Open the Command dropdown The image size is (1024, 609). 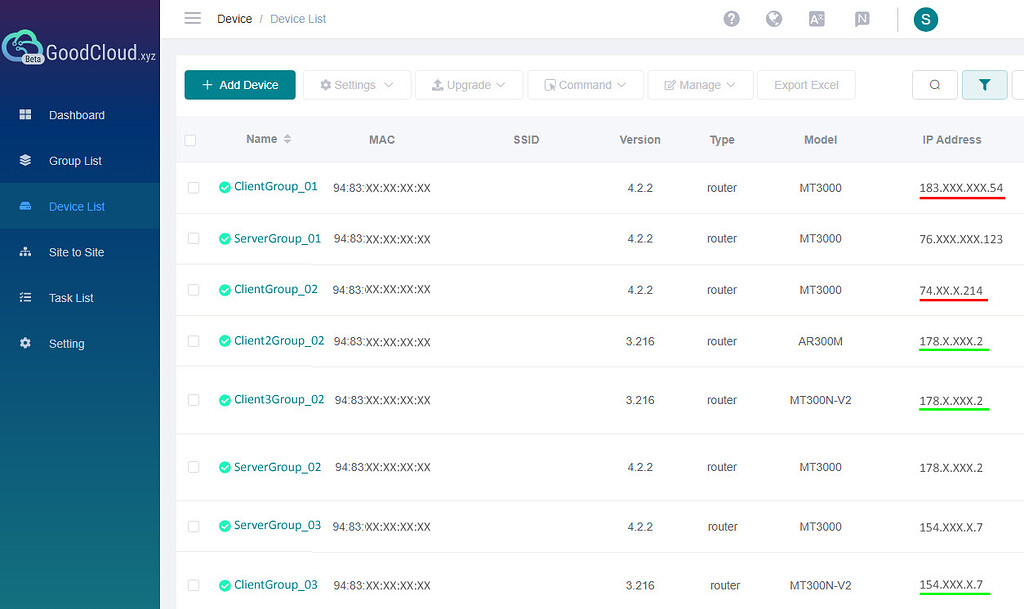[585, 85]
